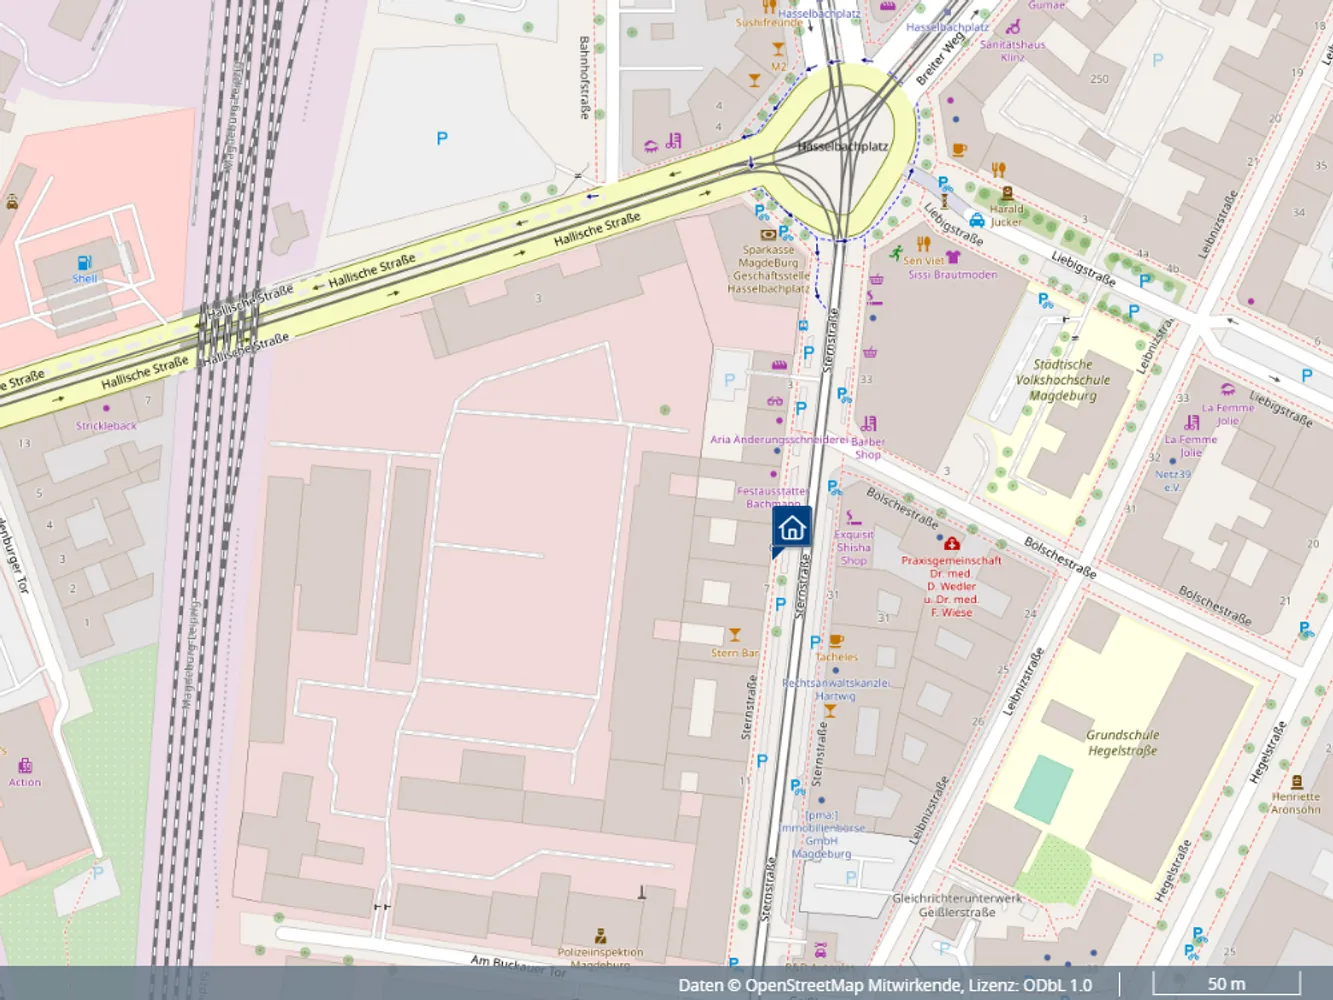Select the Sparkasse Magdeburg ATM icon
This screenshot has height=1000, width=1333.
click(768, 234)
